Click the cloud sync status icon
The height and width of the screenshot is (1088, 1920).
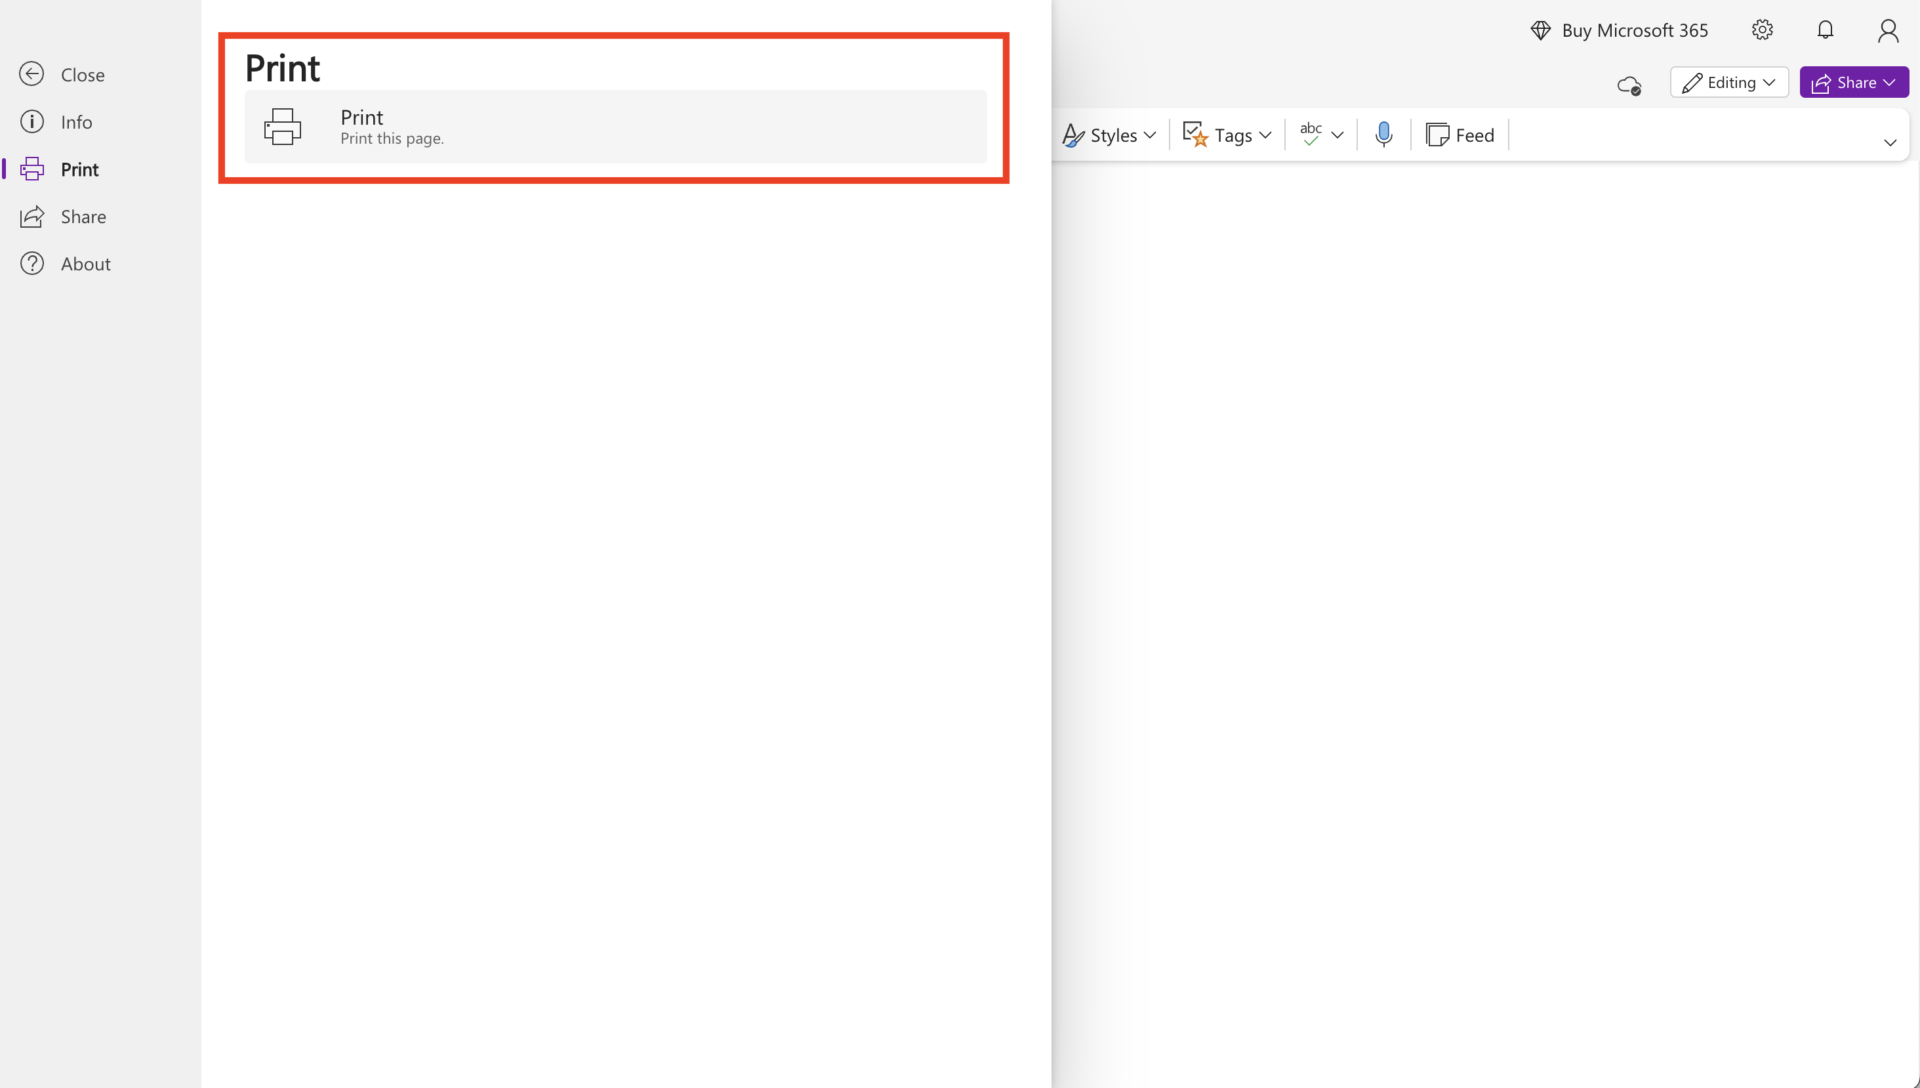(1629, 85)
